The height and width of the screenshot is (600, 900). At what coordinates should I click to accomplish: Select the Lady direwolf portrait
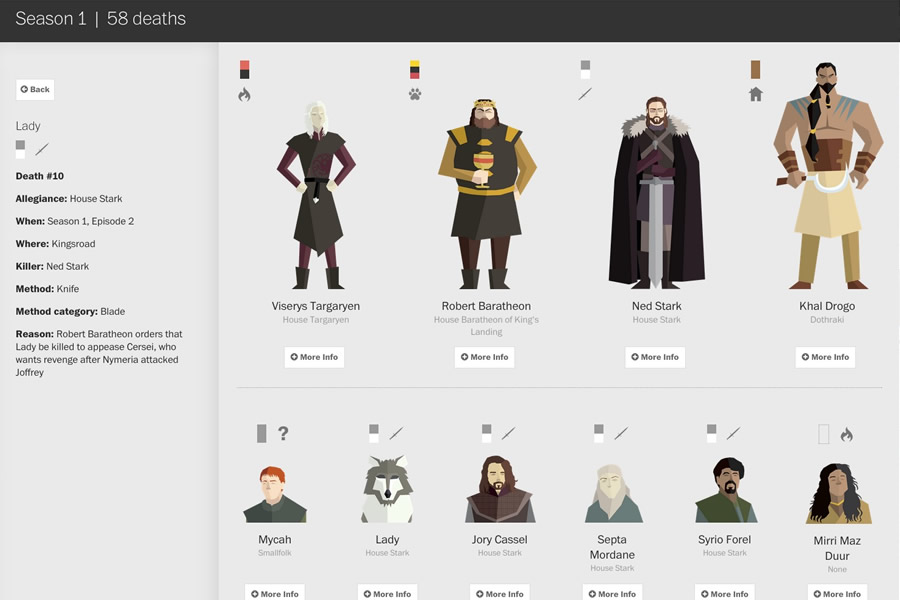(x=387, y=489)
